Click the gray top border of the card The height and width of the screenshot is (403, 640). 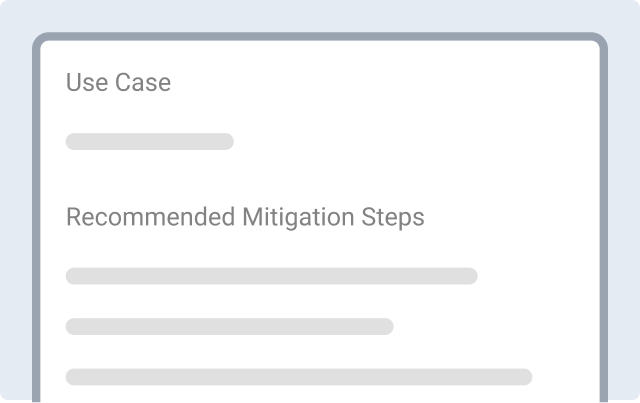click(320, 36)
